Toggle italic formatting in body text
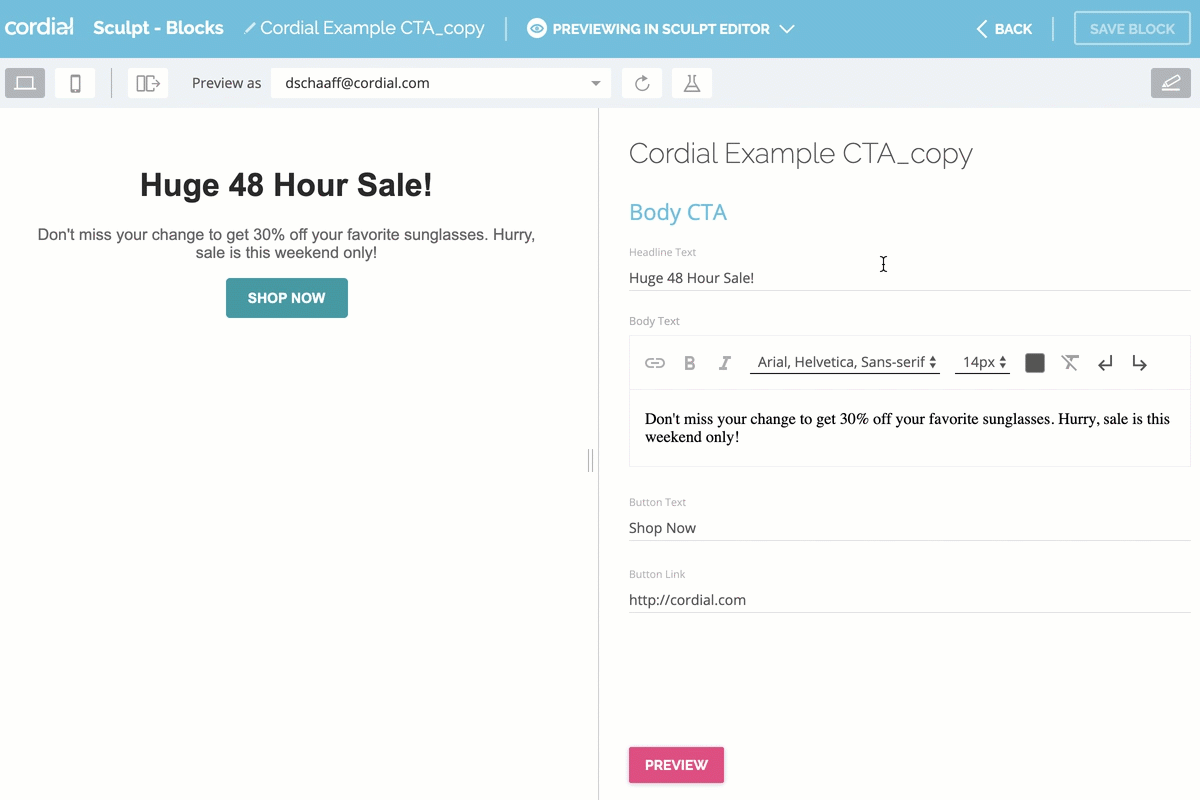1200x800 pixels. pos(725,363)
